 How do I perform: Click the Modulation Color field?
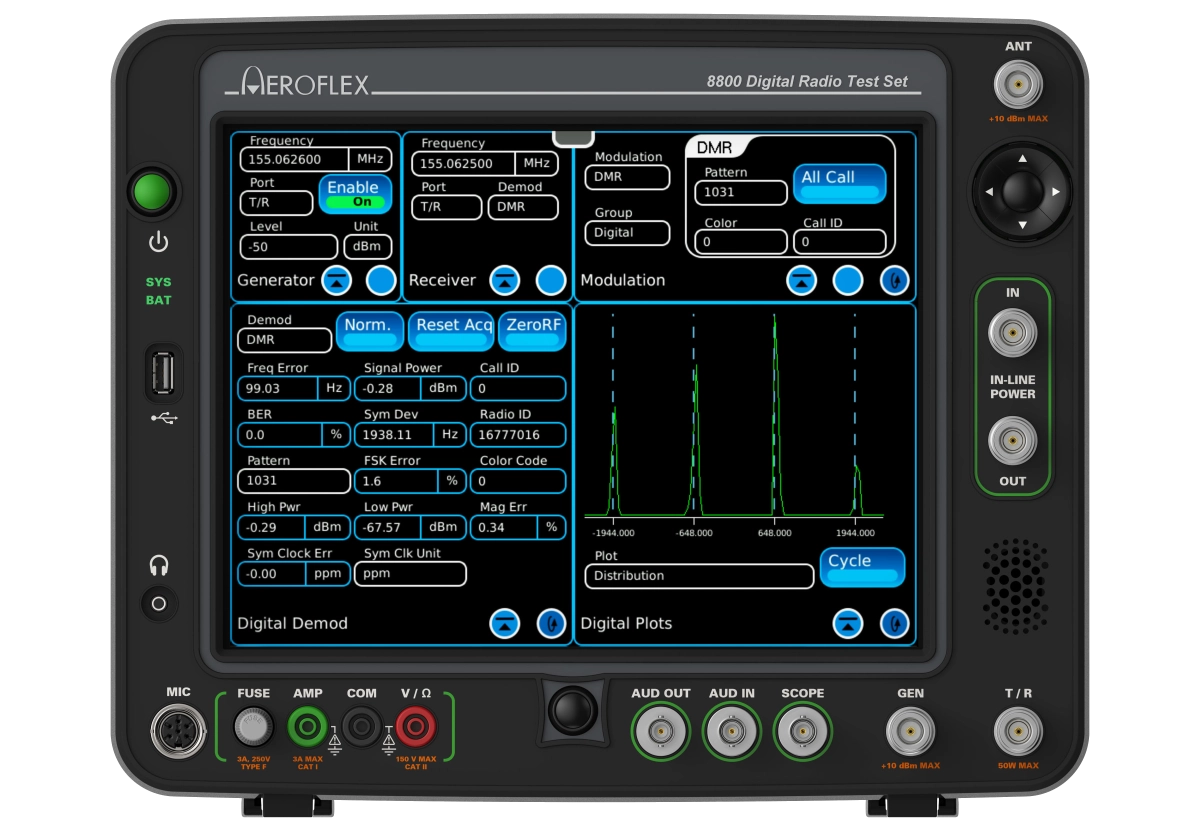[740, 242]
